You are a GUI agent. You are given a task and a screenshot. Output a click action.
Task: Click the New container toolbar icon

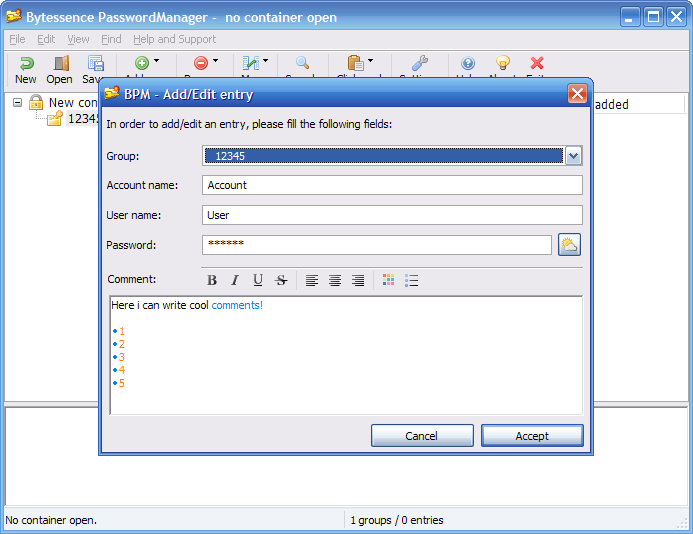26,63
